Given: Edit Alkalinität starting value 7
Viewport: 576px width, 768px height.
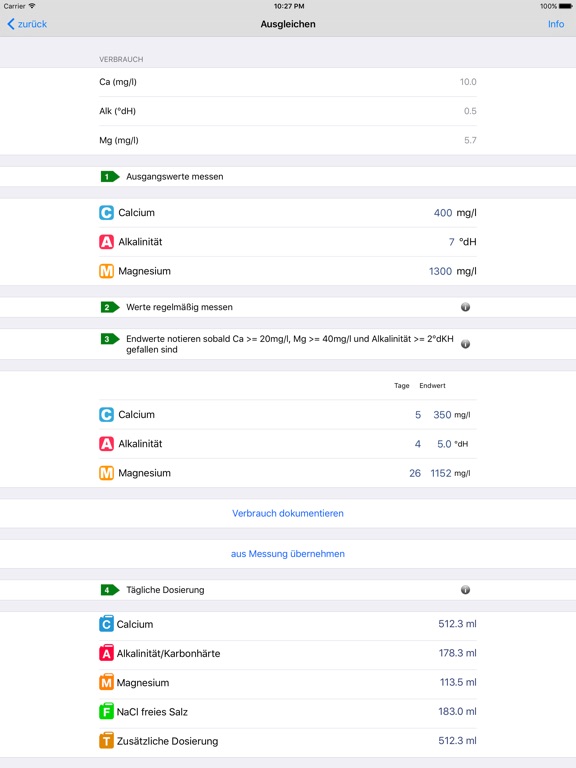Looking at the screenshot, I should (452, 242).
